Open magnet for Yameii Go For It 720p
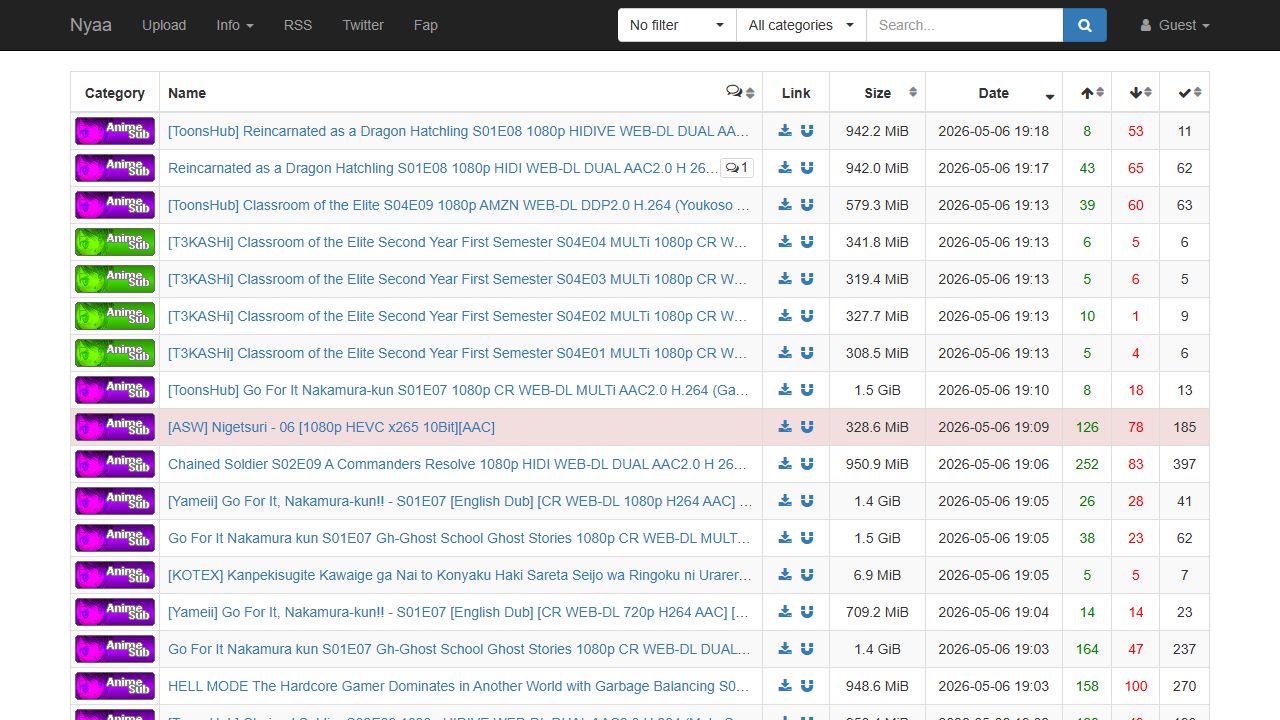Viewport: 1280px width, 720px height. [807, 612]
